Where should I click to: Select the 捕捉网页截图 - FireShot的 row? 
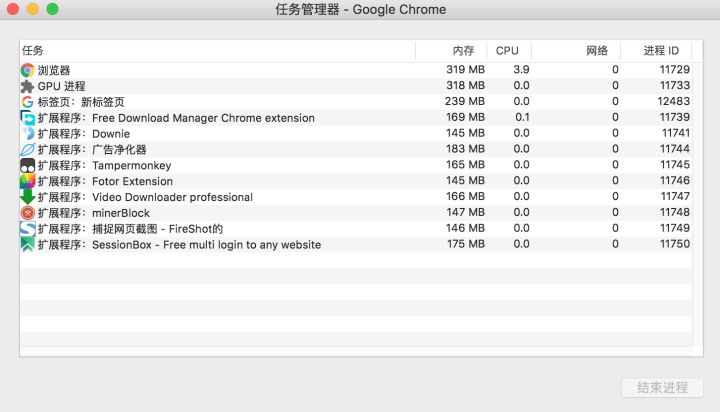pos(356,229)
